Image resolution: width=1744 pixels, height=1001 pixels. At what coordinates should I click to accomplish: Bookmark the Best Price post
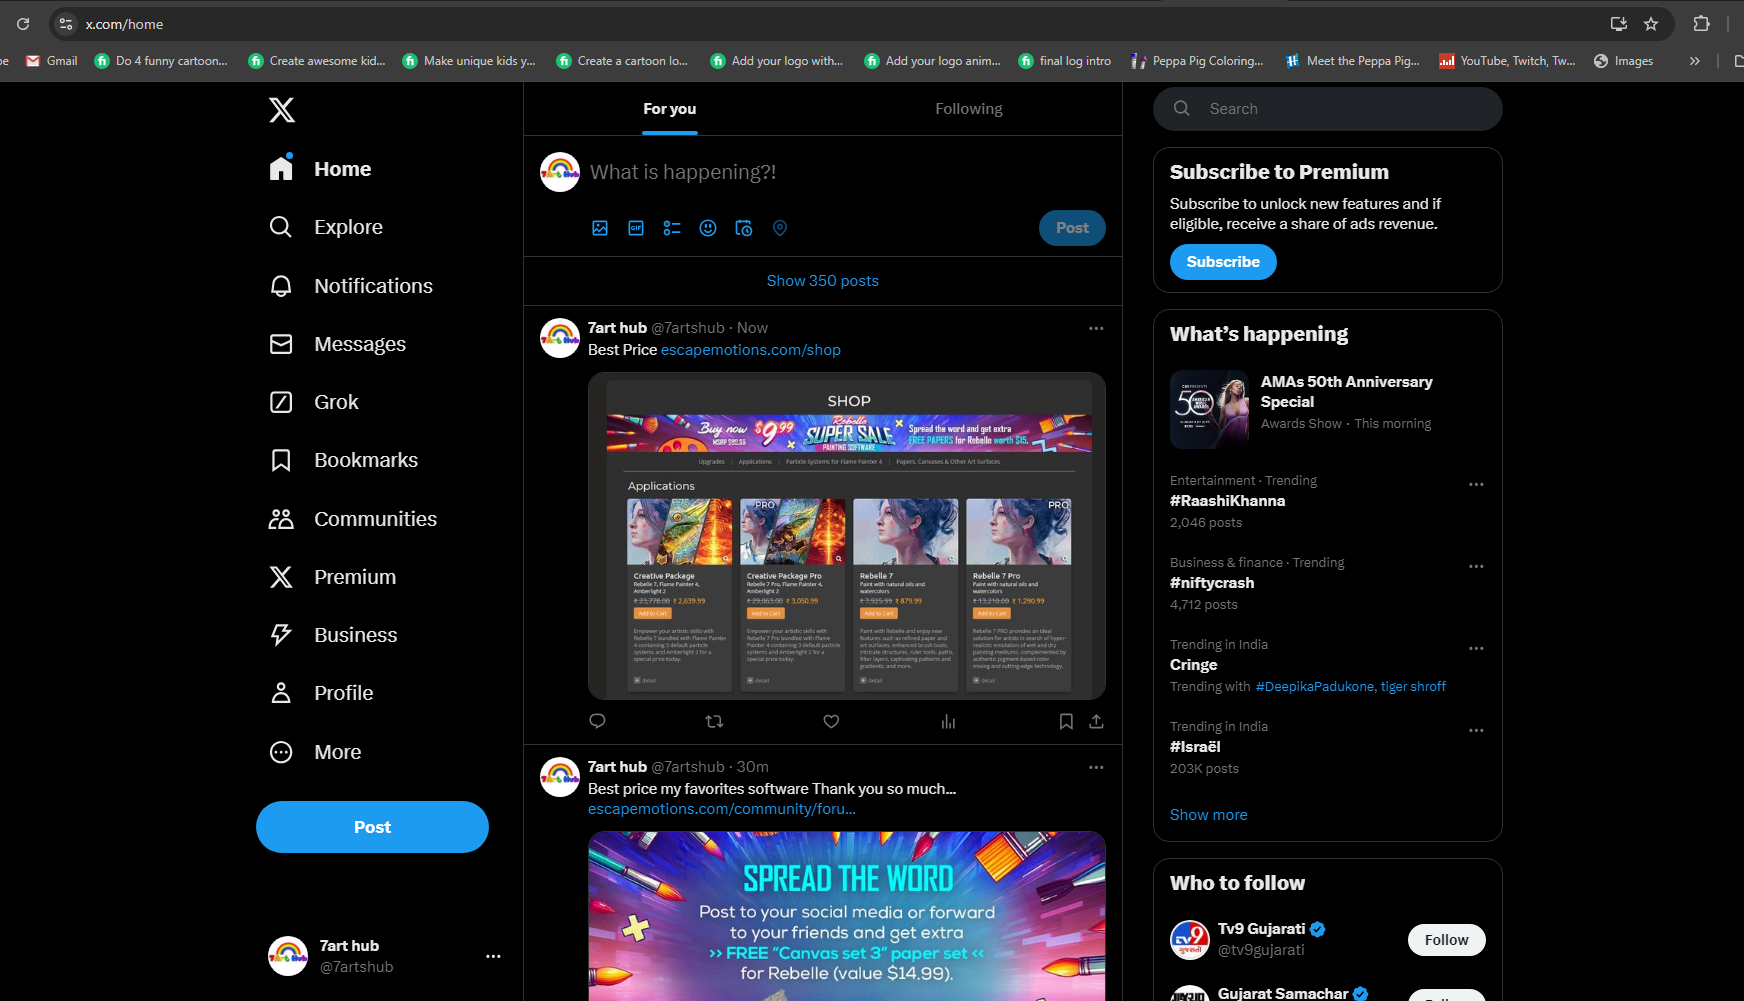click(1066, 721)
